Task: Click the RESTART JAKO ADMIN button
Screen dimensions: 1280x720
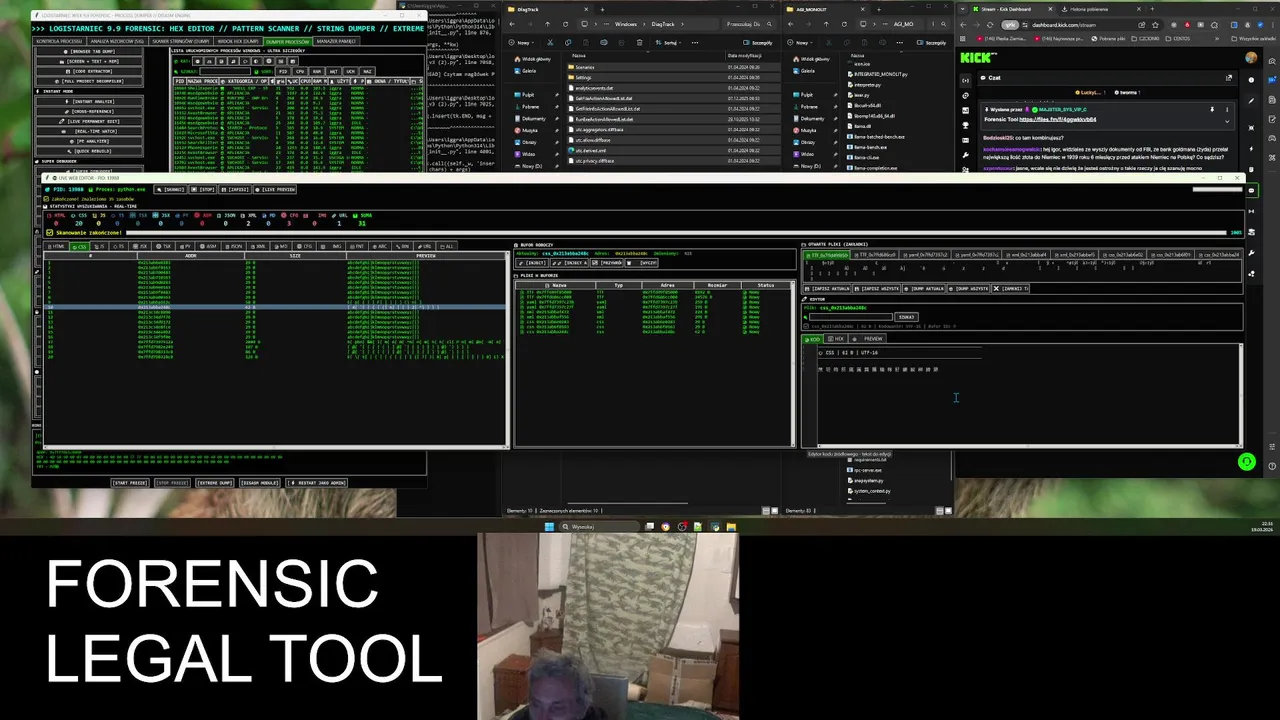Action: click(317, 483)
